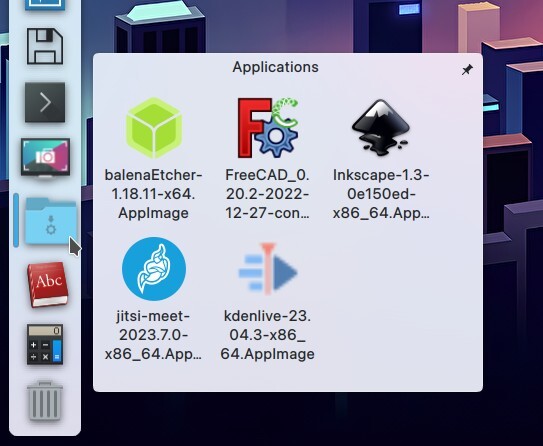The image size is (543, 446).
Task: Click the Inkscape-1.3-0e150ed file label
Action: click(381, 194)
